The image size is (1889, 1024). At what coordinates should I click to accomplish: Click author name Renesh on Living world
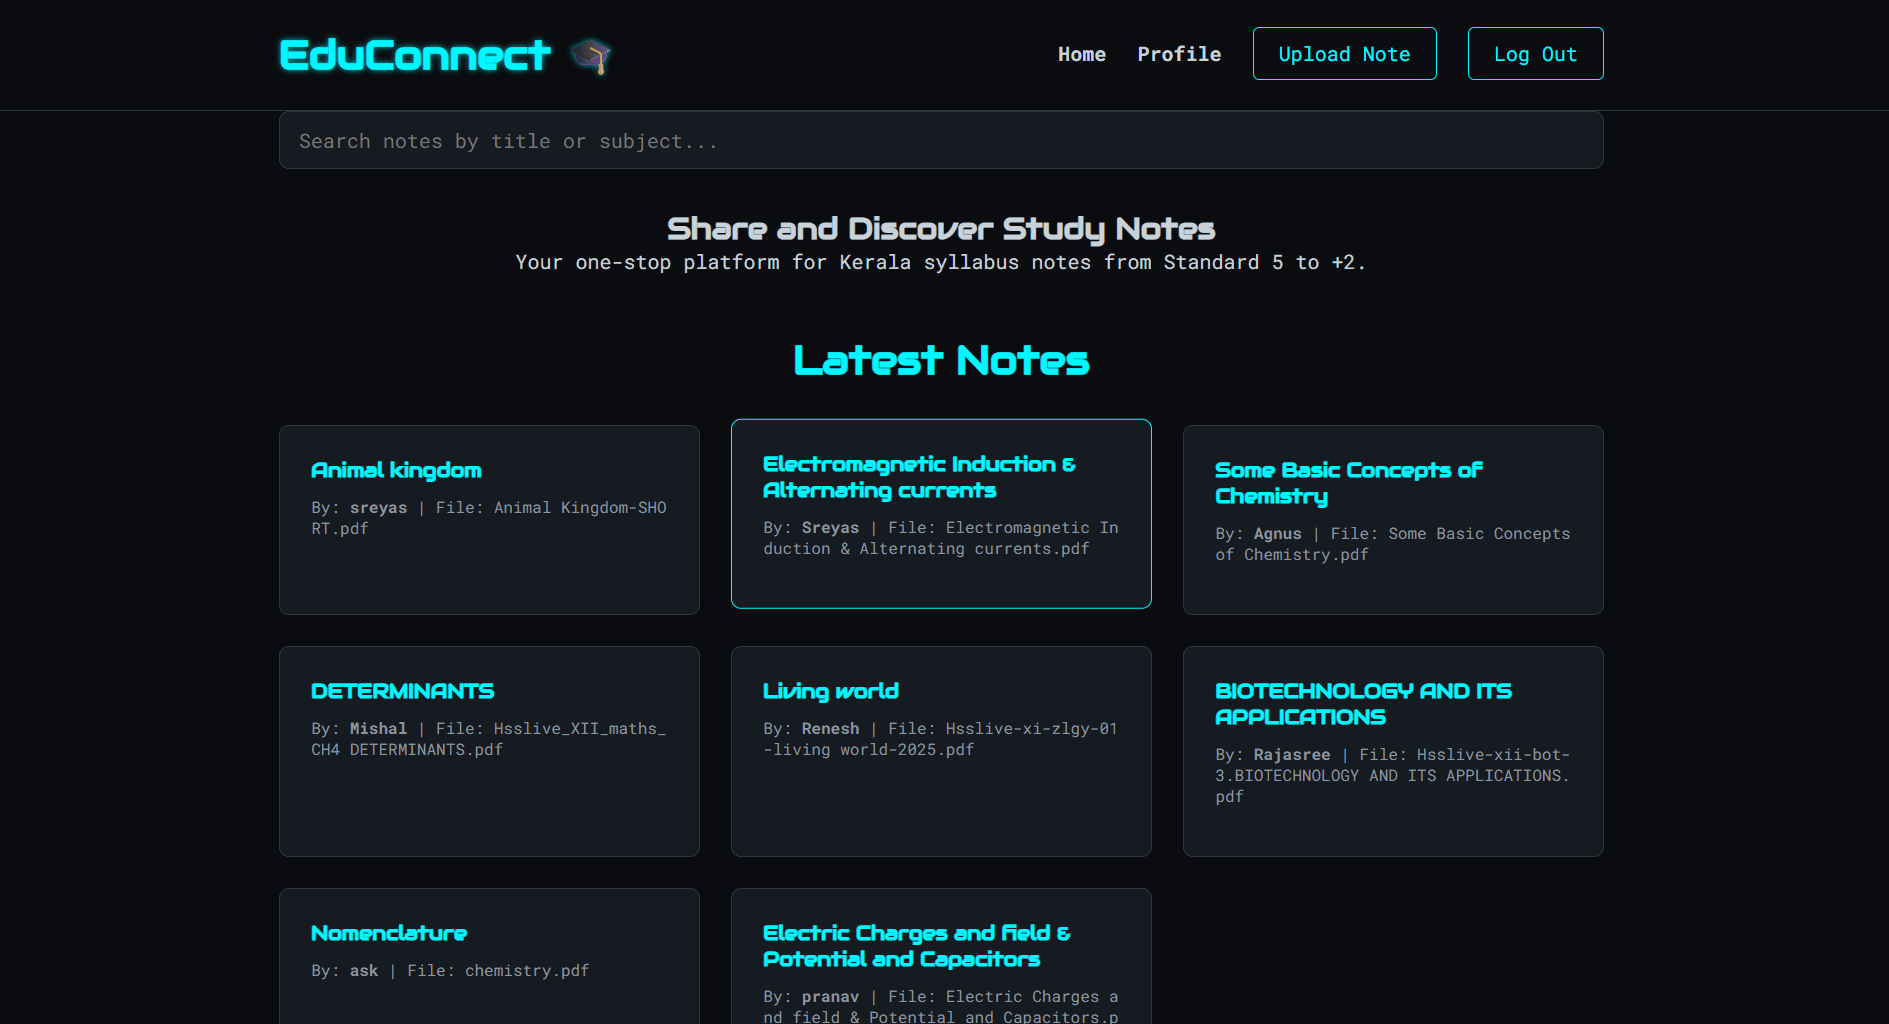pos(830,729)
